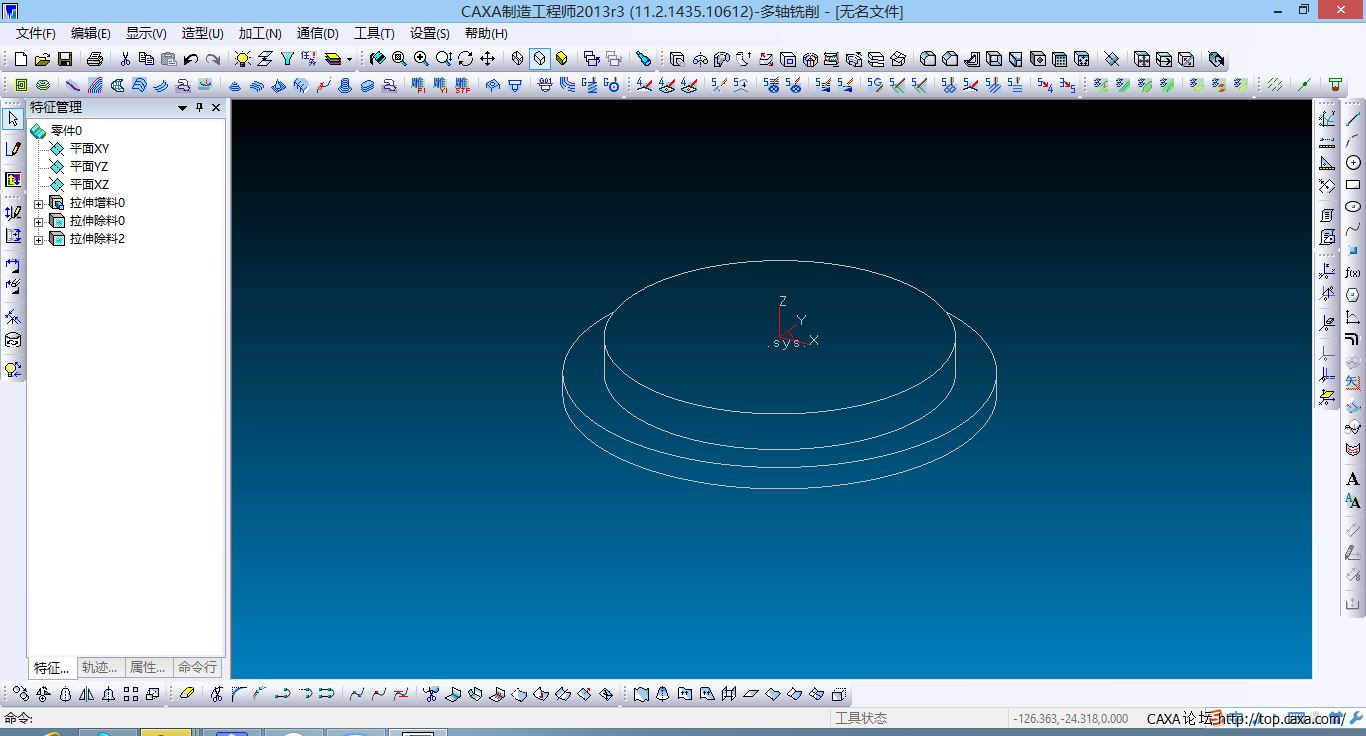Click the red machine tool icon
The image size is (1366, 736).
pyautogui.click(x=1335, y=85)
